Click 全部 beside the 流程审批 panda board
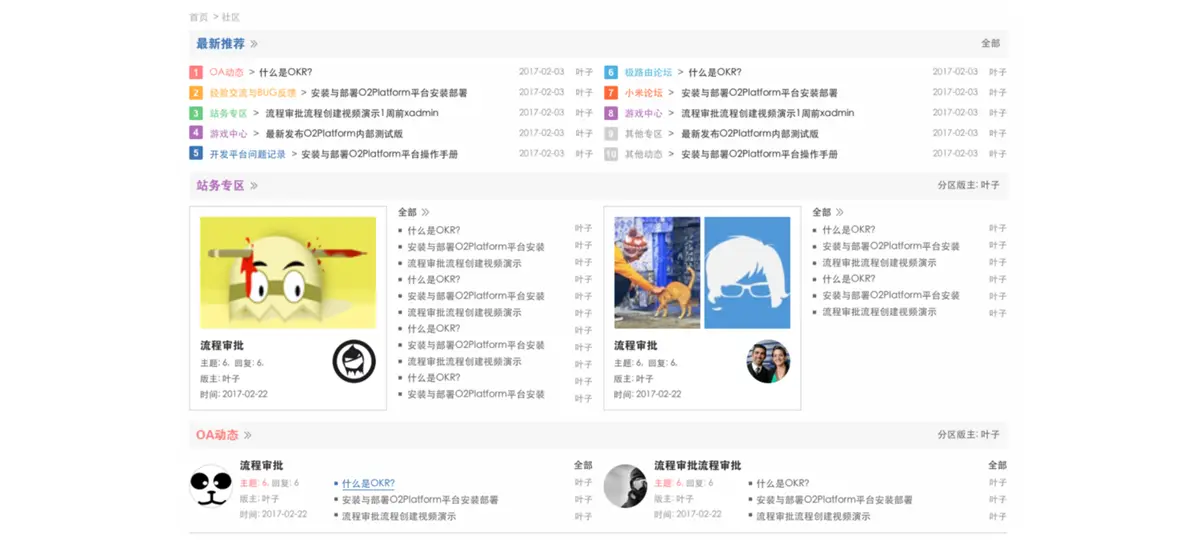 point(583,466)
